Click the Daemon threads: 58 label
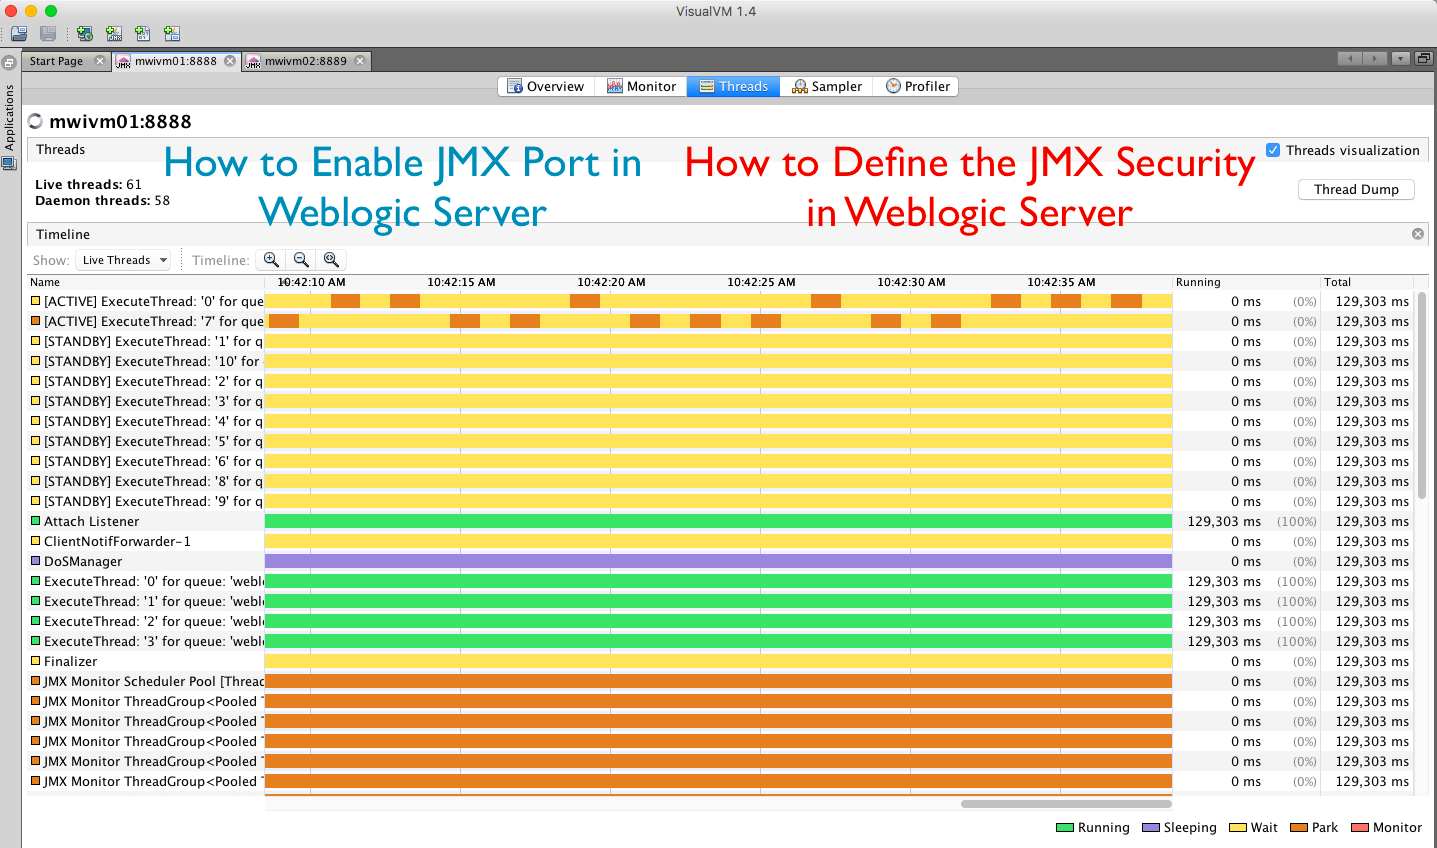 [102, 201]
